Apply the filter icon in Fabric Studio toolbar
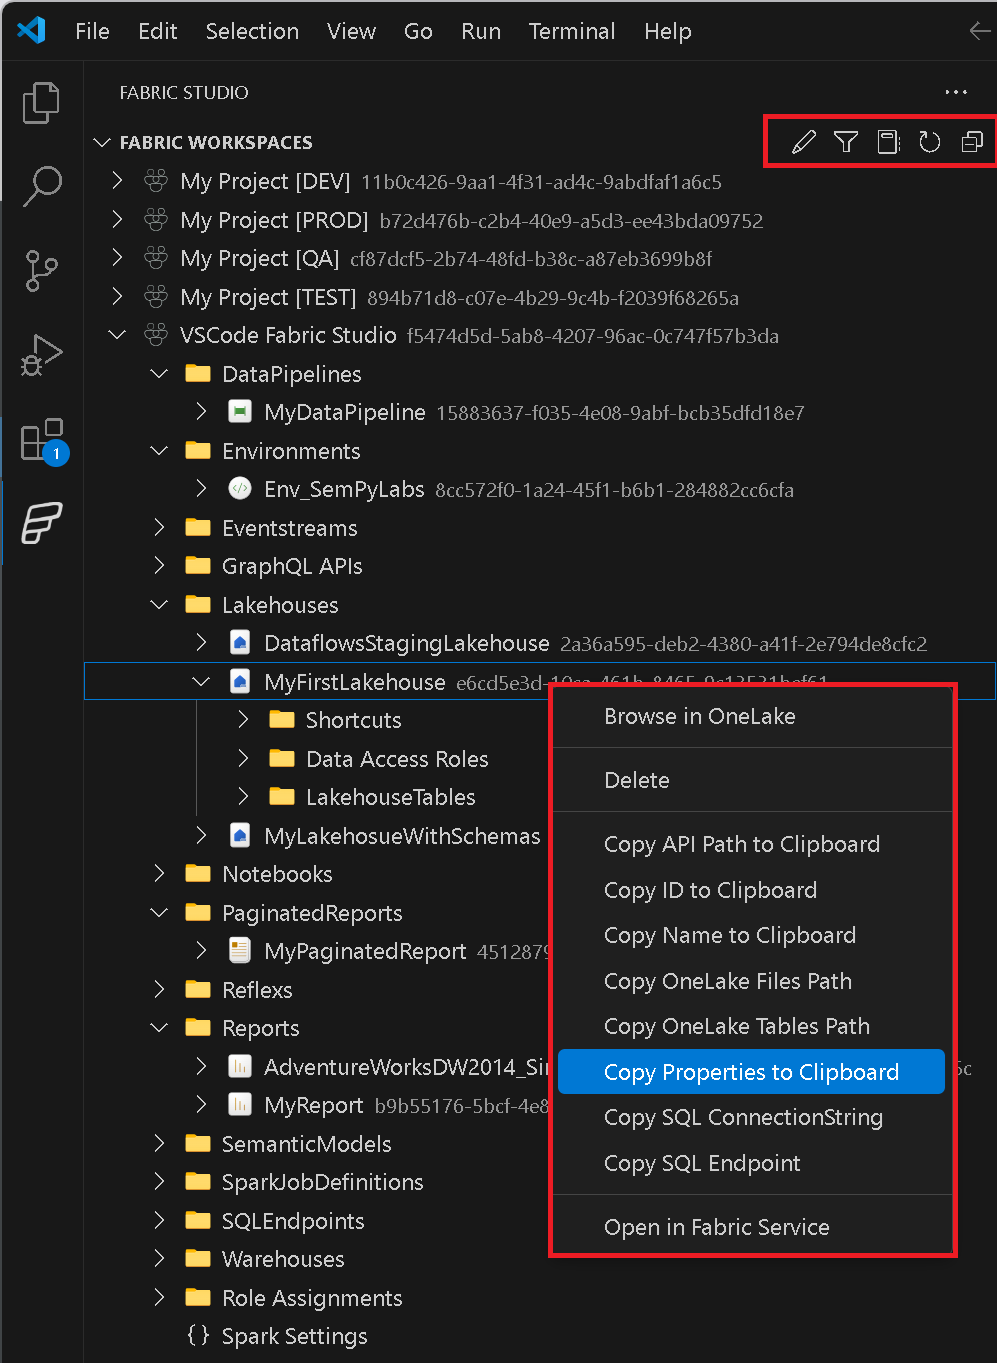 [x=845, y=142]
